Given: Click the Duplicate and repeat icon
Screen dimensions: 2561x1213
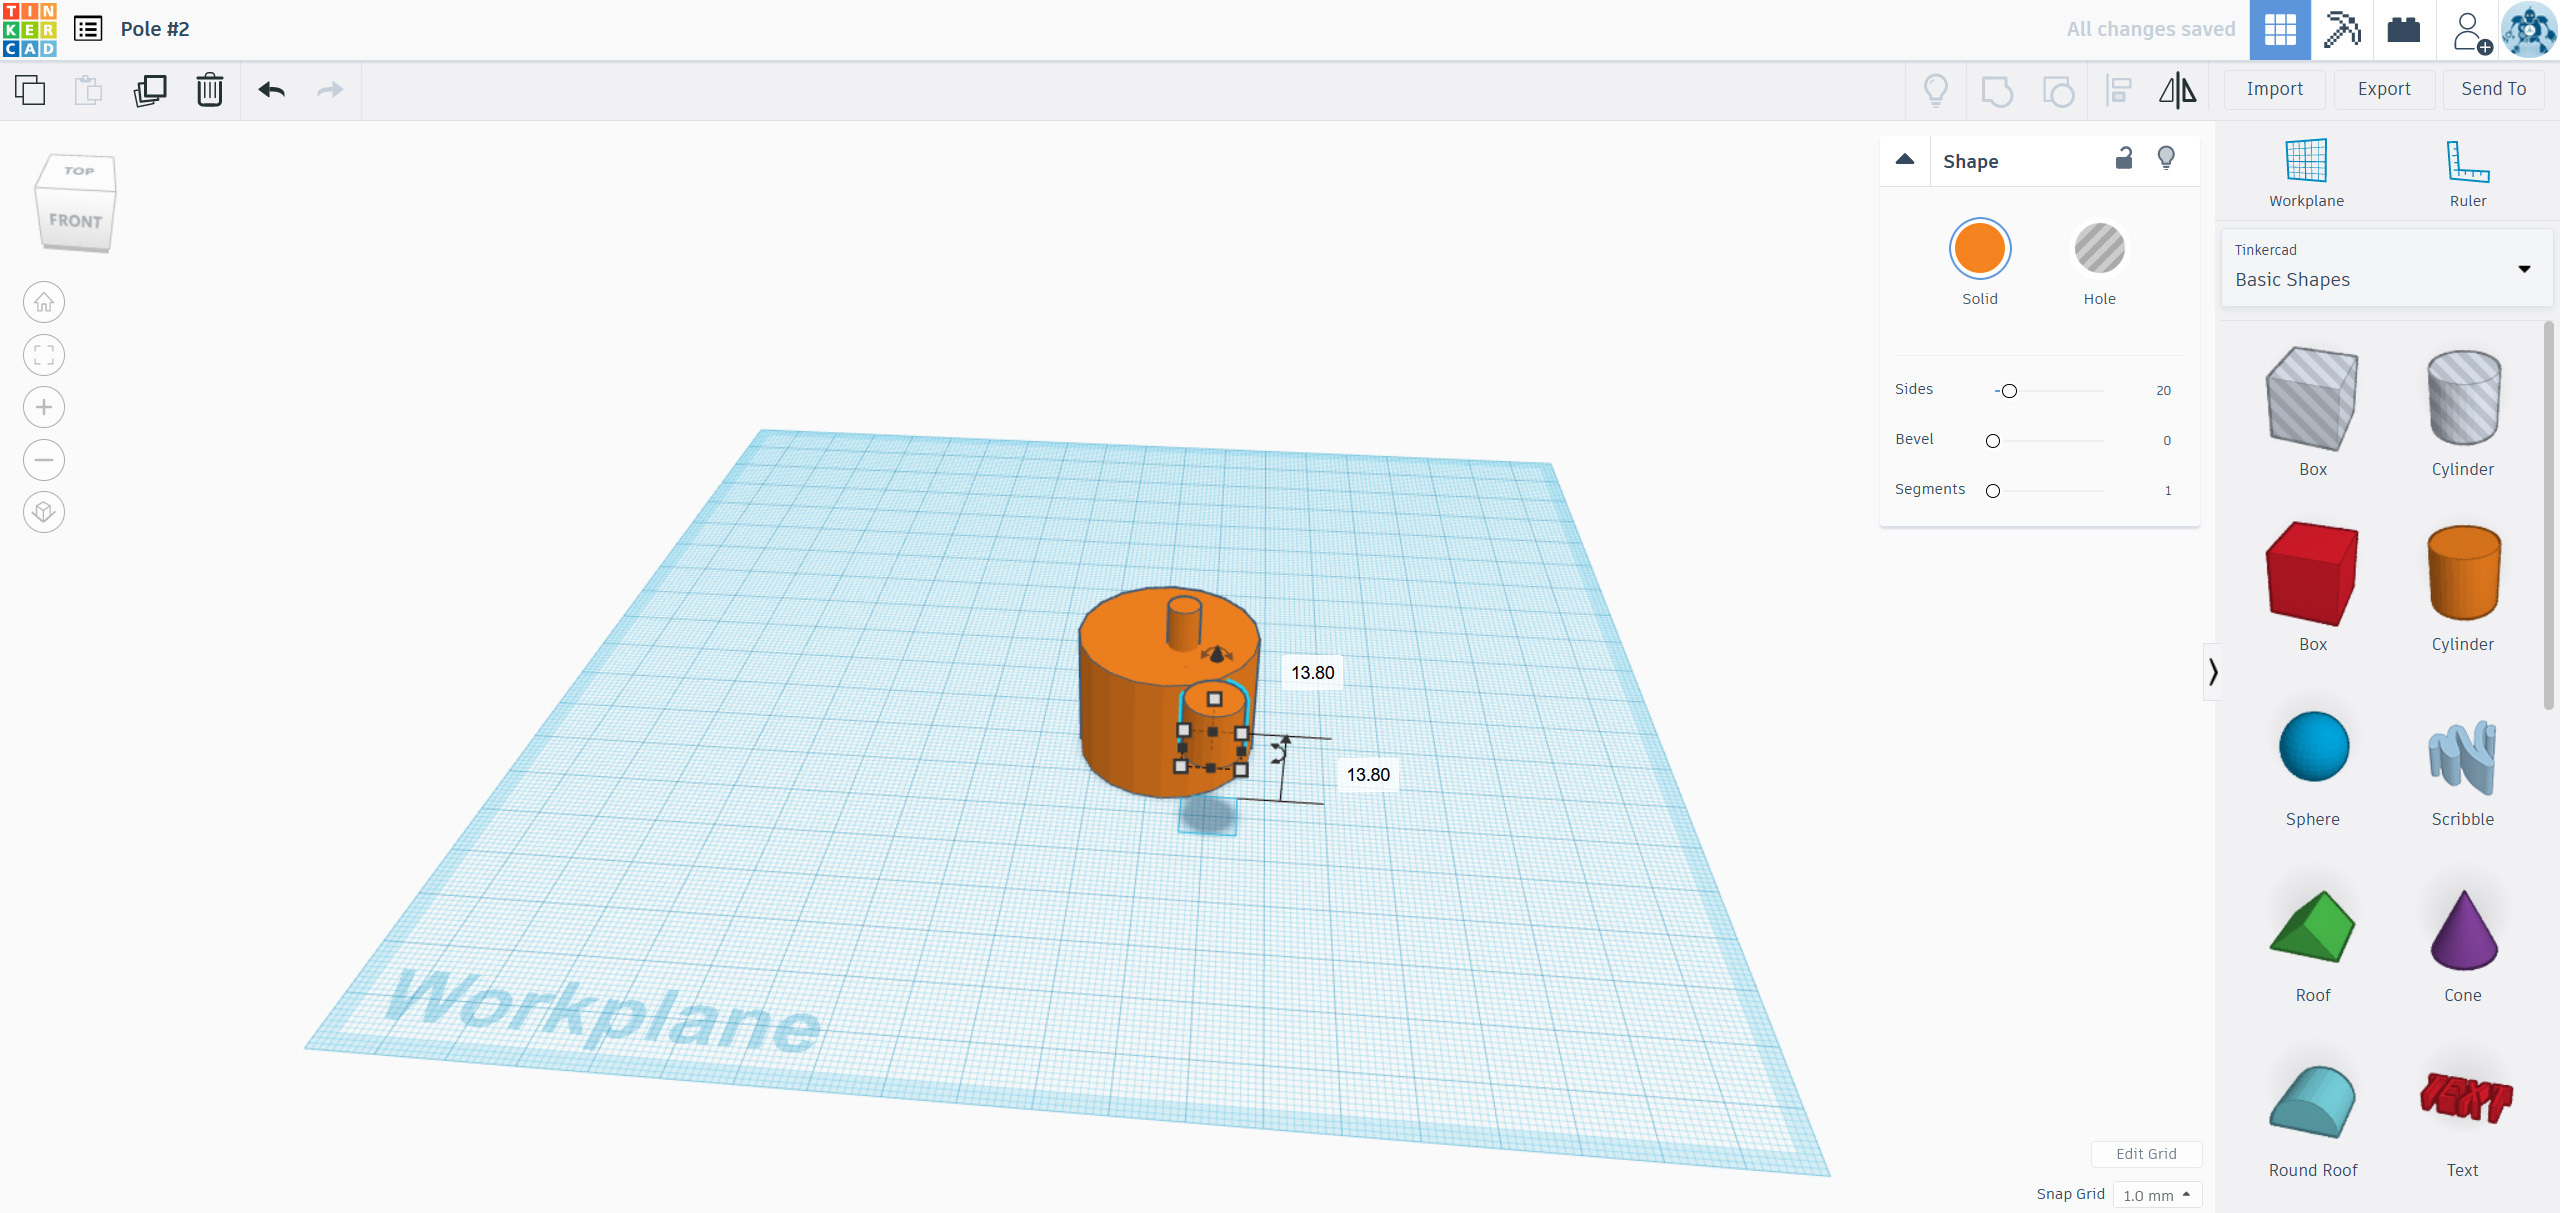Looking at the screenshot, I should tap(149, 90).
